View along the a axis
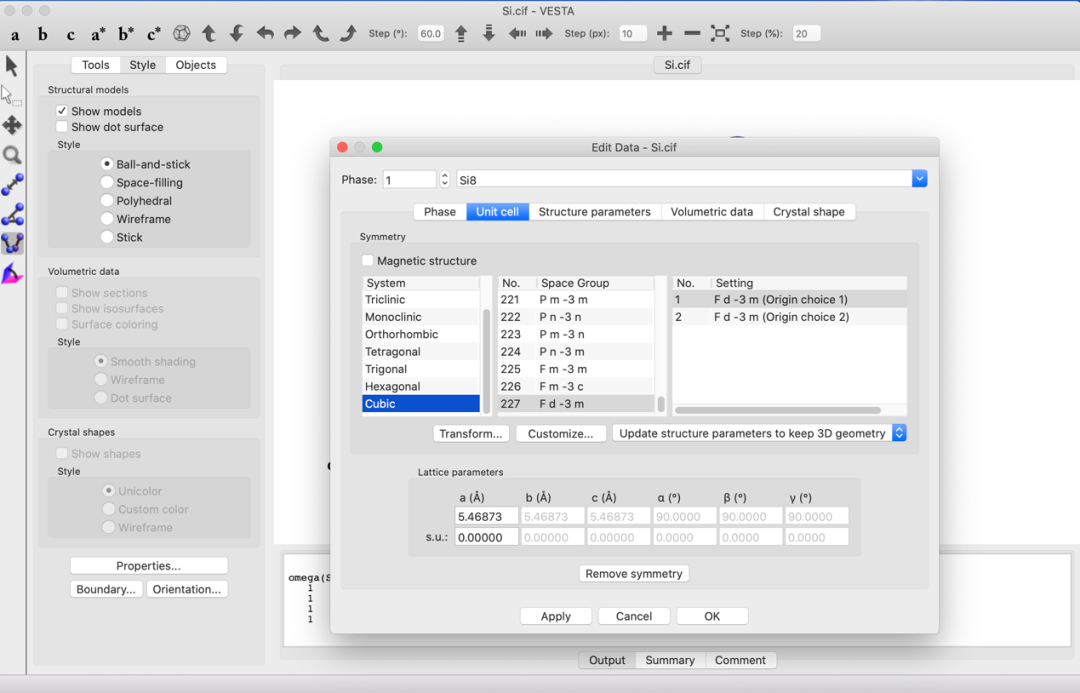Image resolution: width=1080 pixels, height=693 pixels. pyautogui.click(x=15, y=34)
